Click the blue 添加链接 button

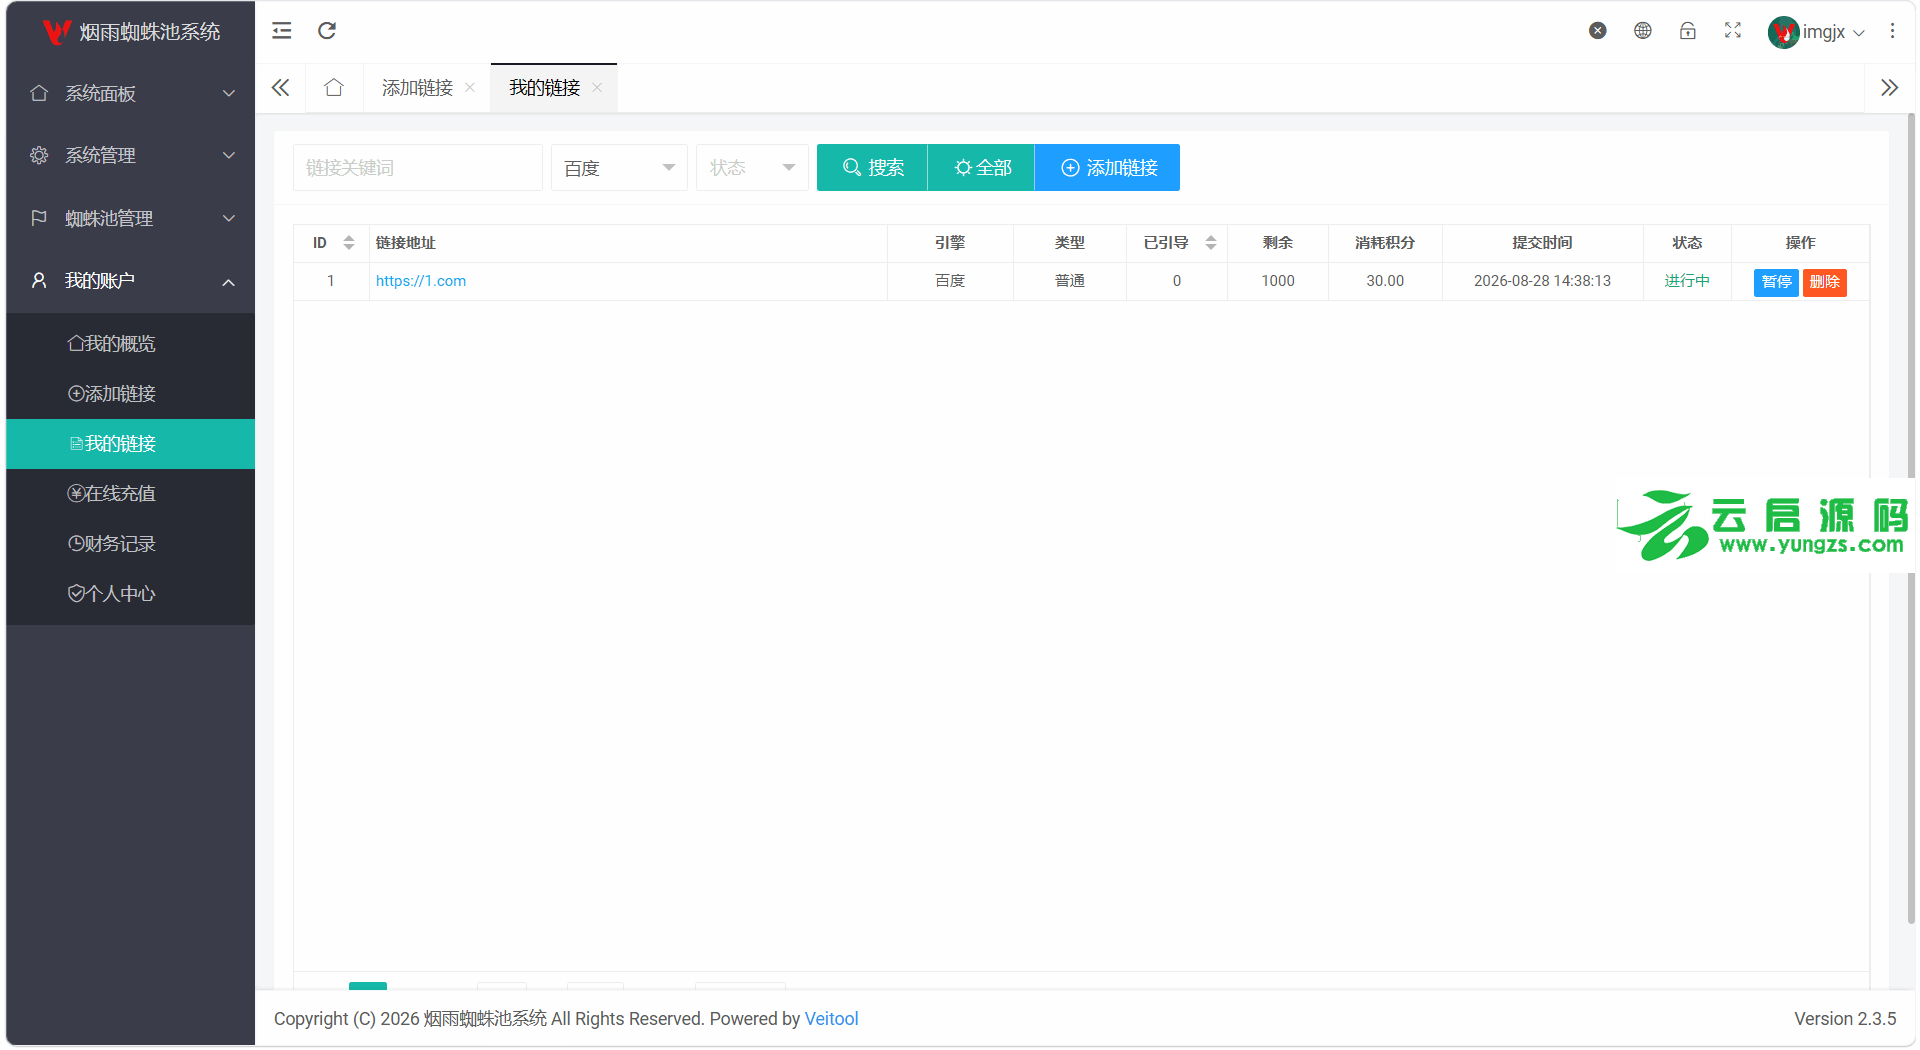point(1108,168)
